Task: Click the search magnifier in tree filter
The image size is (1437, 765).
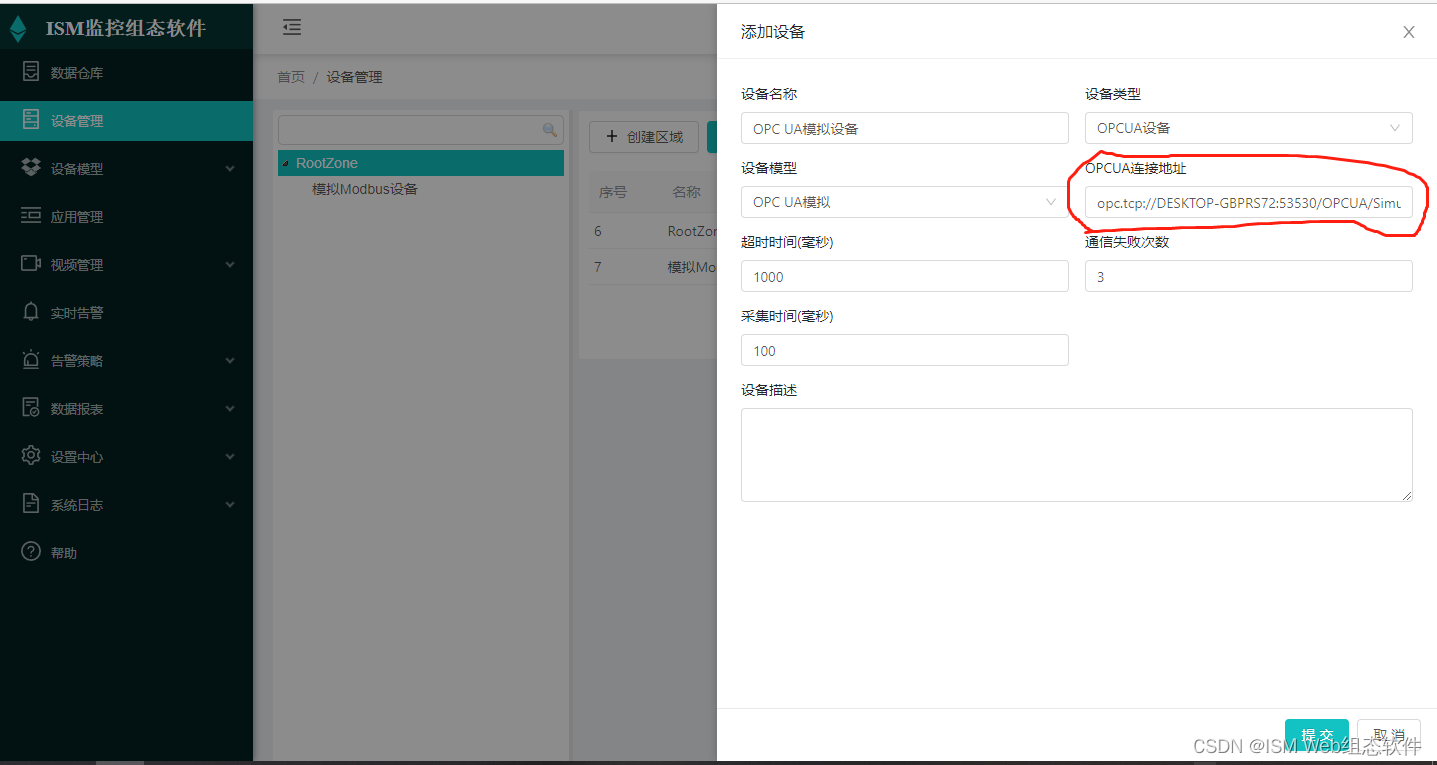Action: [549, 129]
